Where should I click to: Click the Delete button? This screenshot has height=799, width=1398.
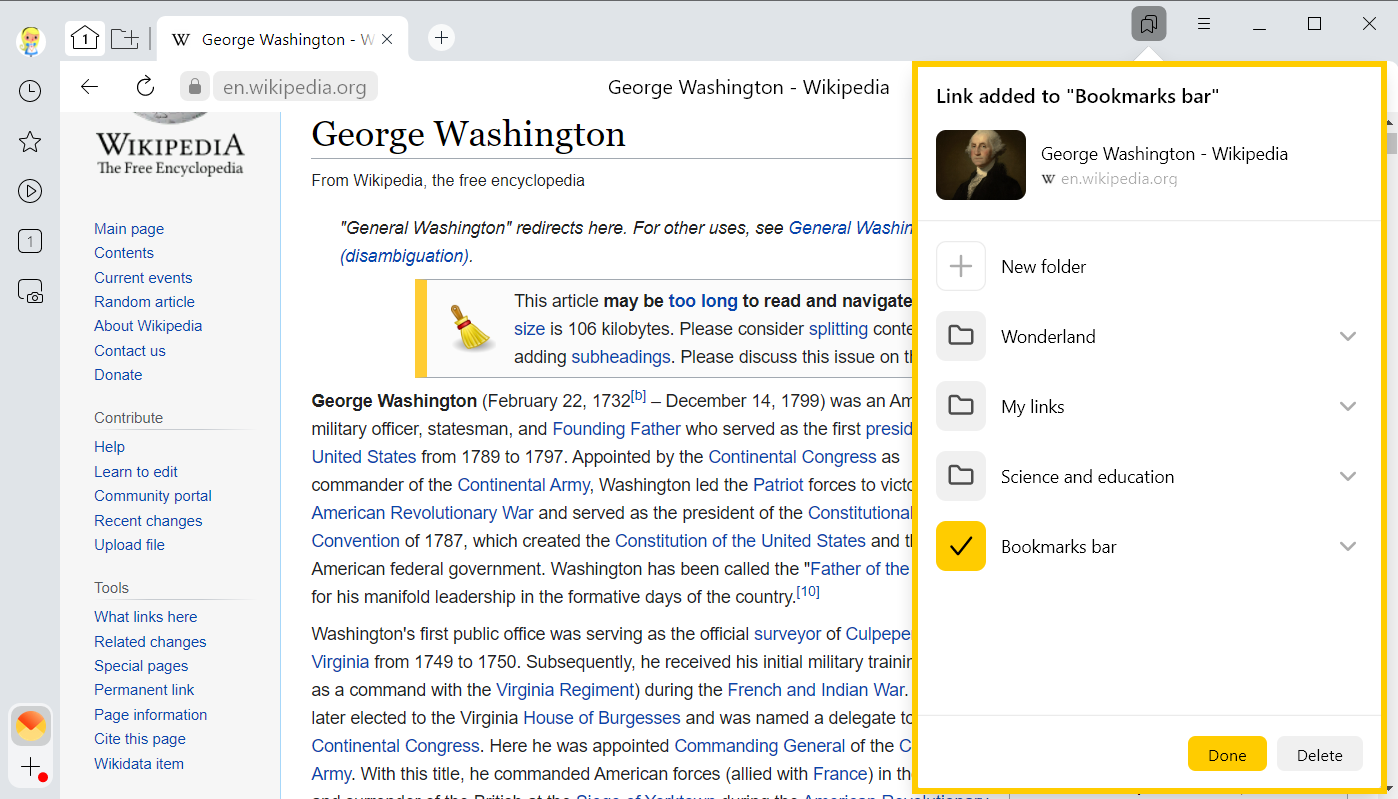[1320, 754]
